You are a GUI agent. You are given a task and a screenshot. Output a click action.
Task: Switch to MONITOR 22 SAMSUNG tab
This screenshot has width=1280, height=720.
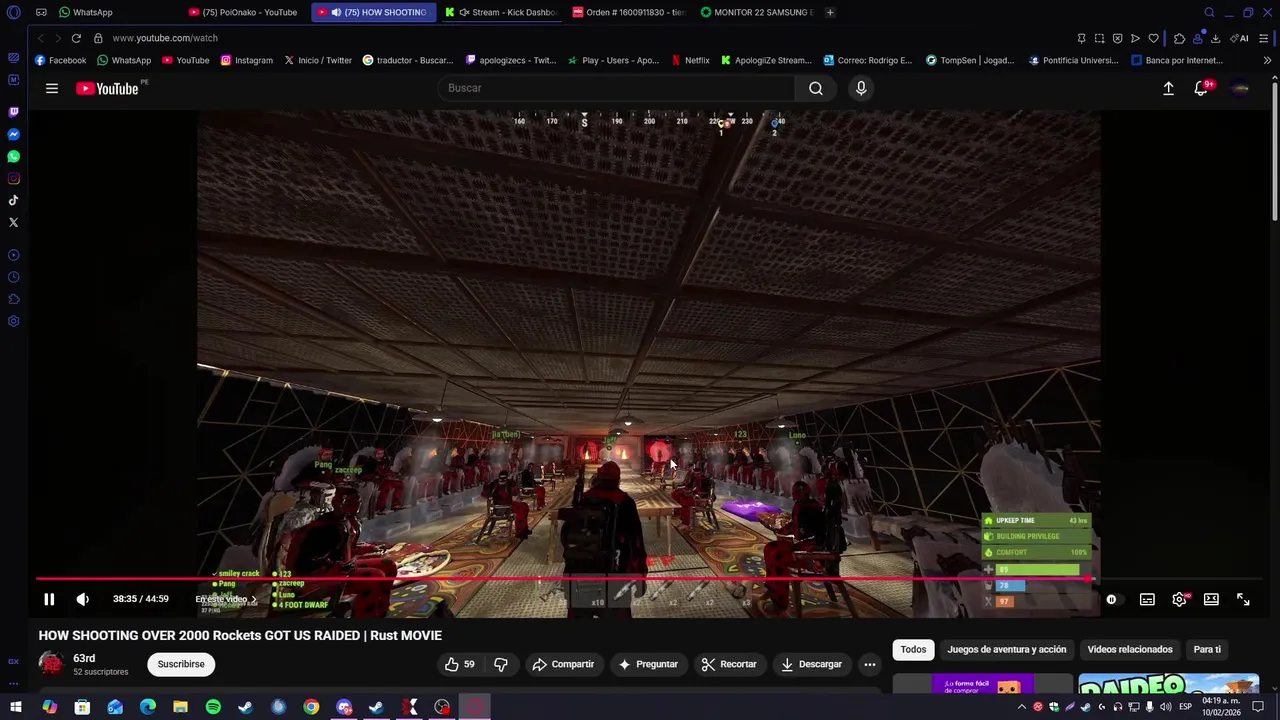(x=759, y=12)
